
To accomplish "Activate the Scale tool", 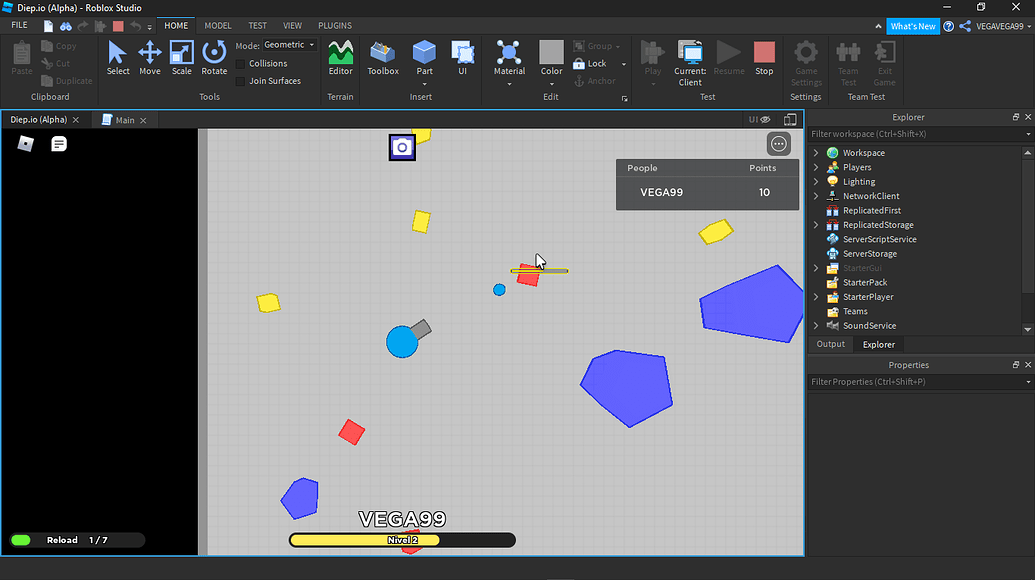I will (x=181, y=57).
